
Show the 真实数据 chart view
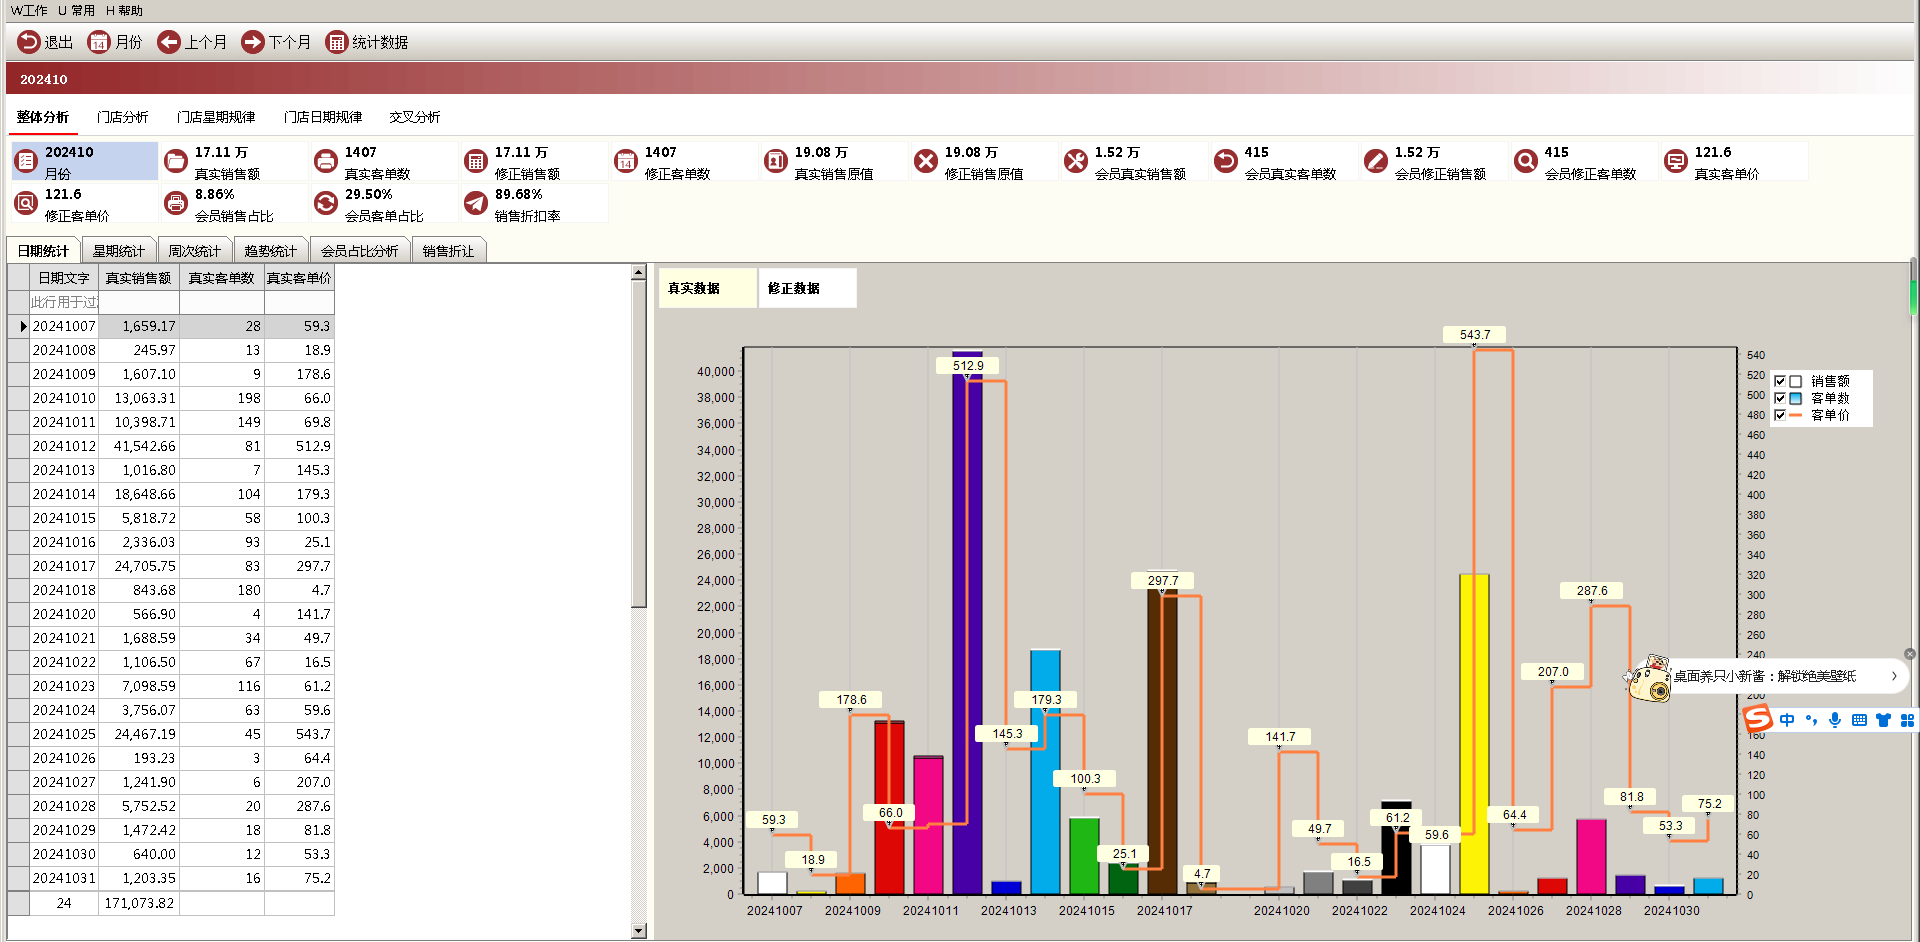[707, 288]
